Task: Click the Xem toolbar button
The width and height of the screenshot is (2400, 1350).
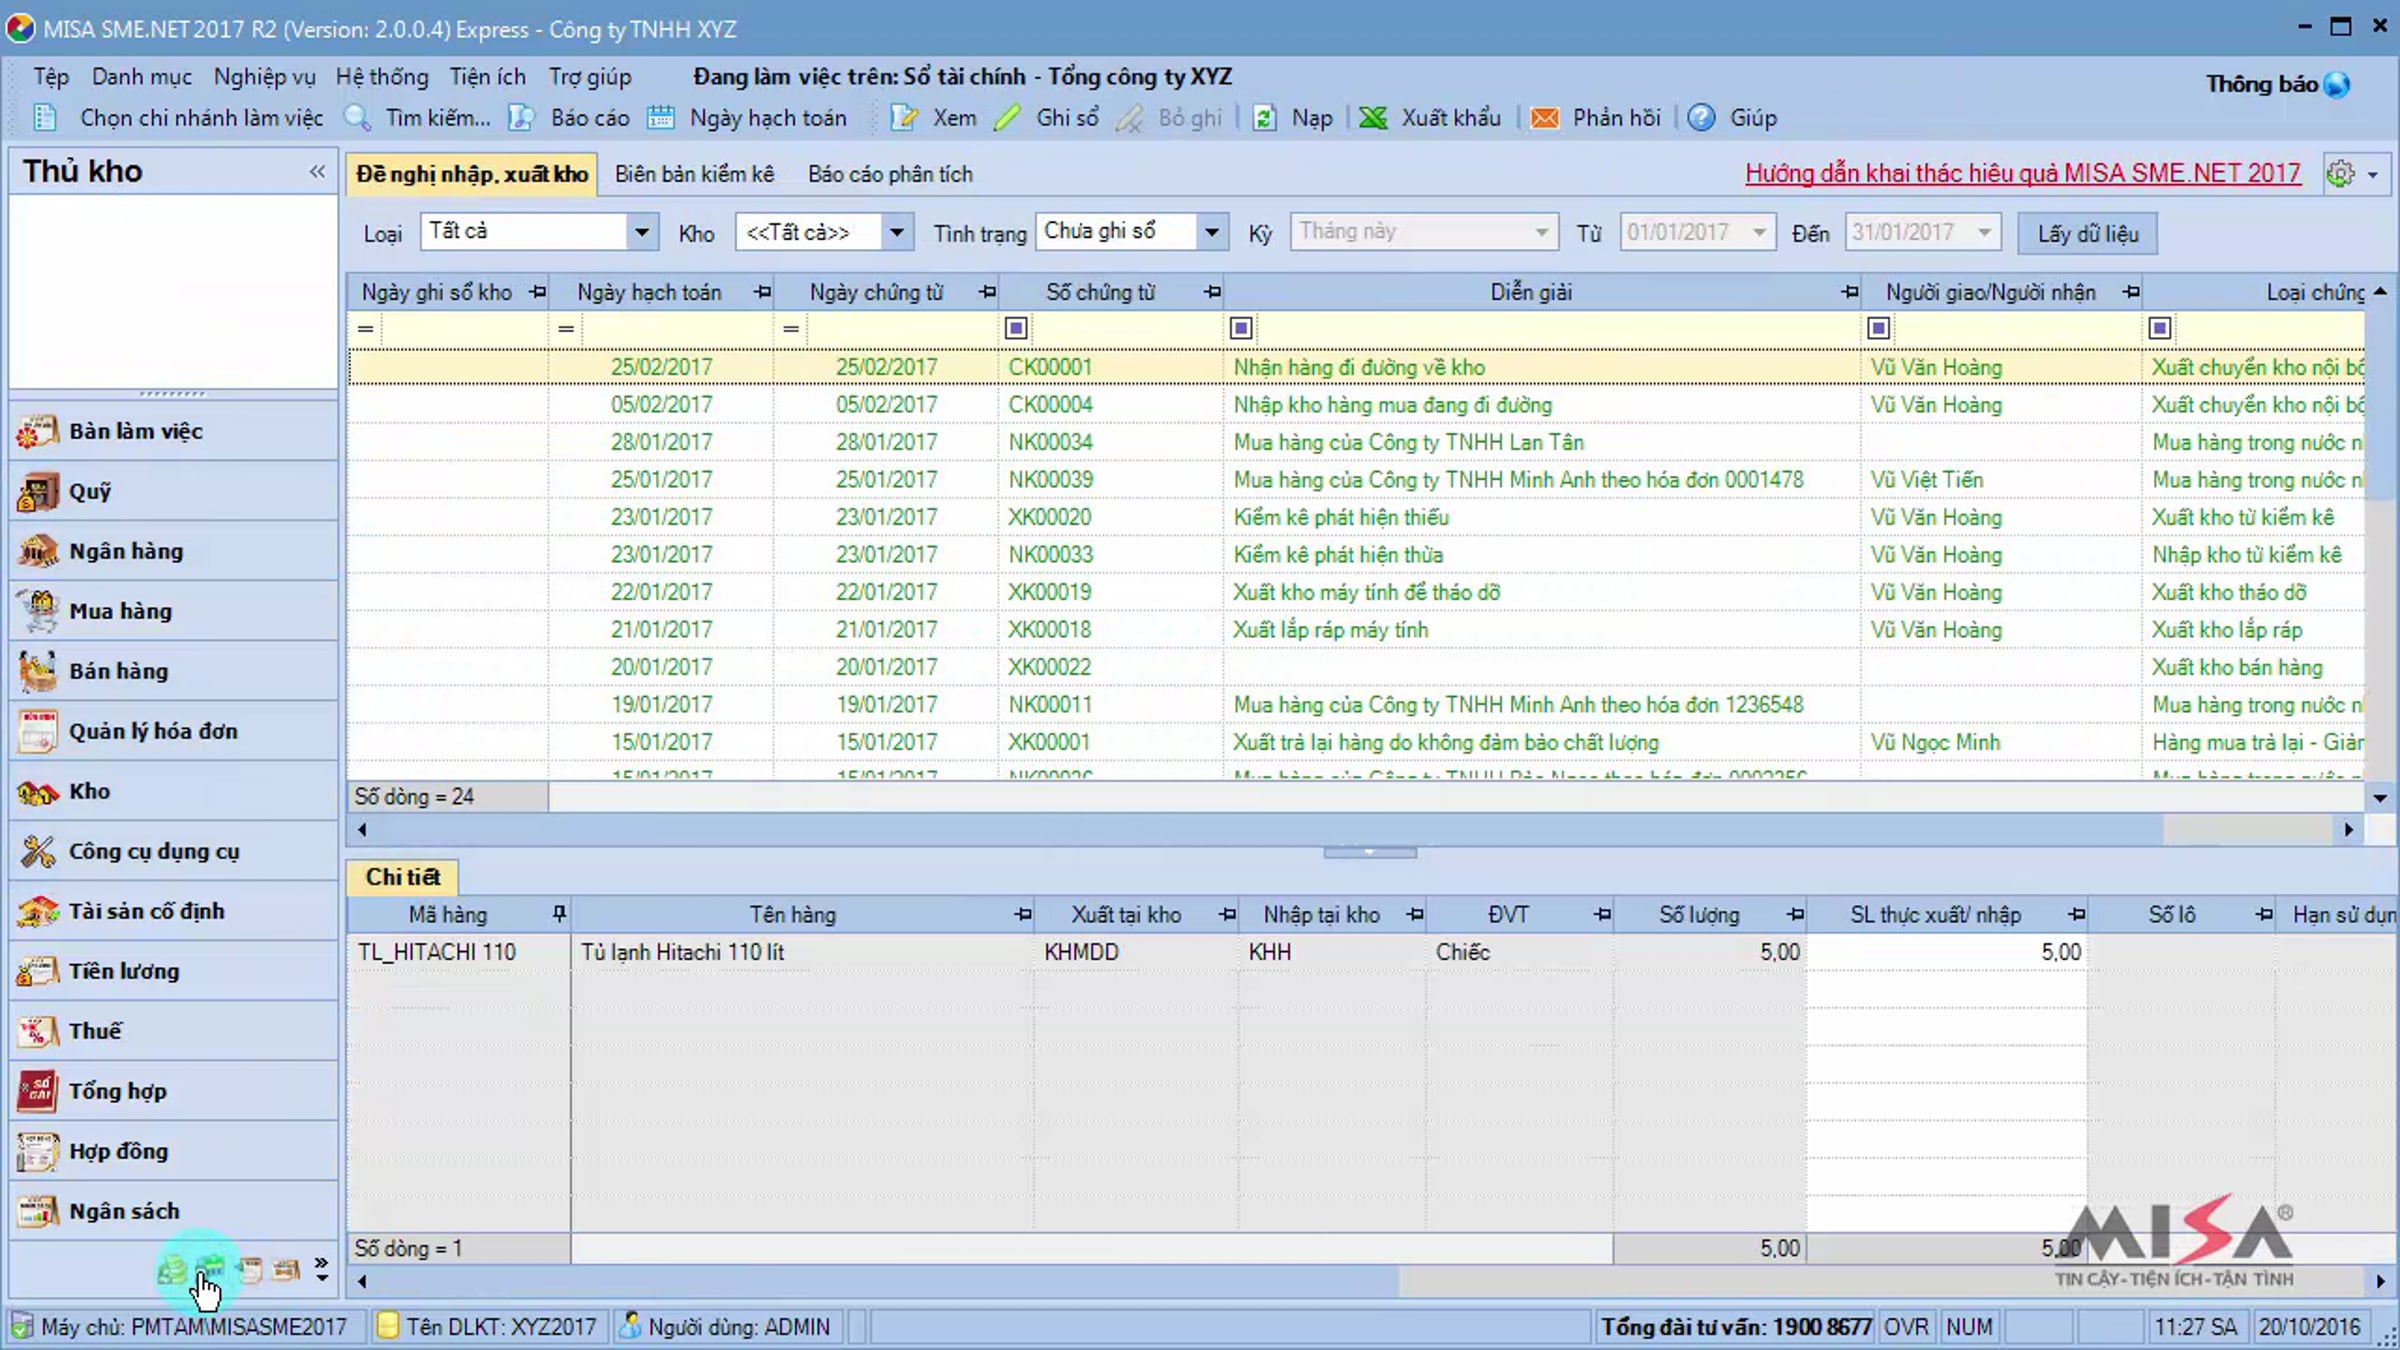Action: point(933,118)
